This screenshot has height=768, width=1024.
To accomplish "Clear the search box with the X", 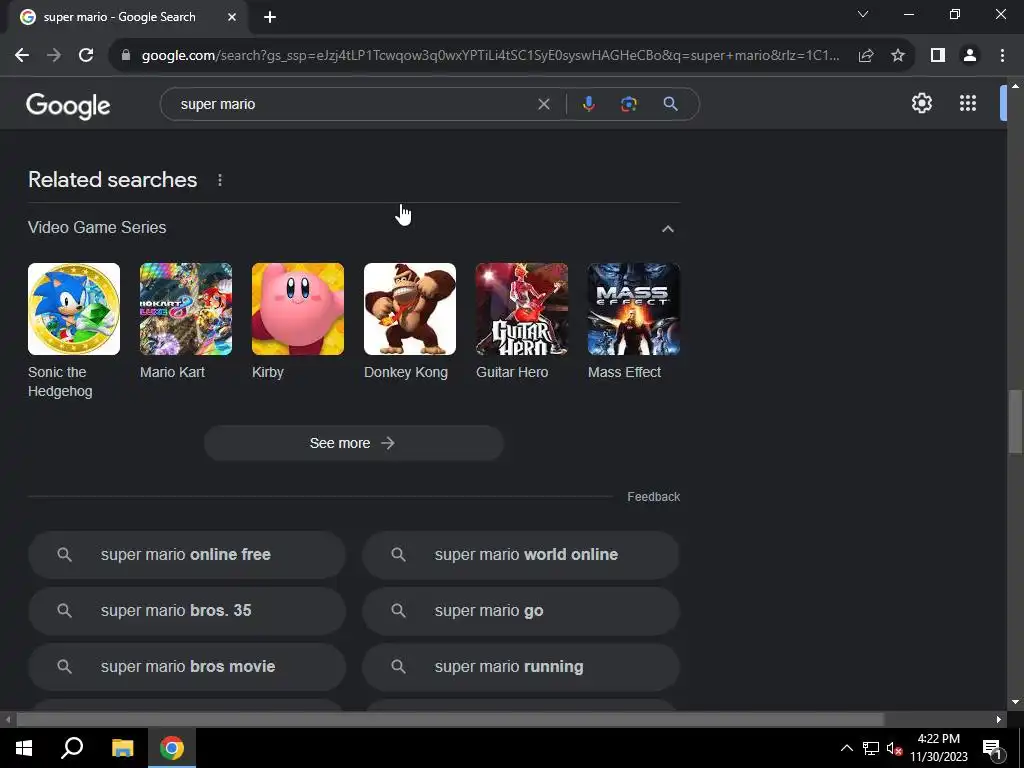I will coord(543,104).
